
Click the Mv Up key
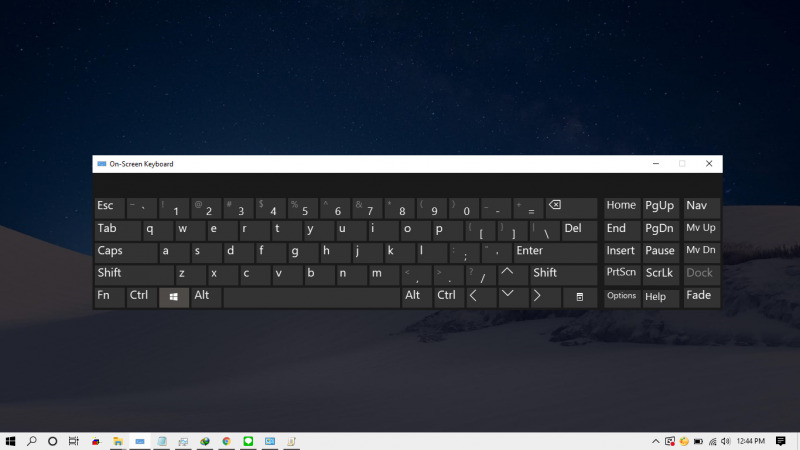coord(702,230)
